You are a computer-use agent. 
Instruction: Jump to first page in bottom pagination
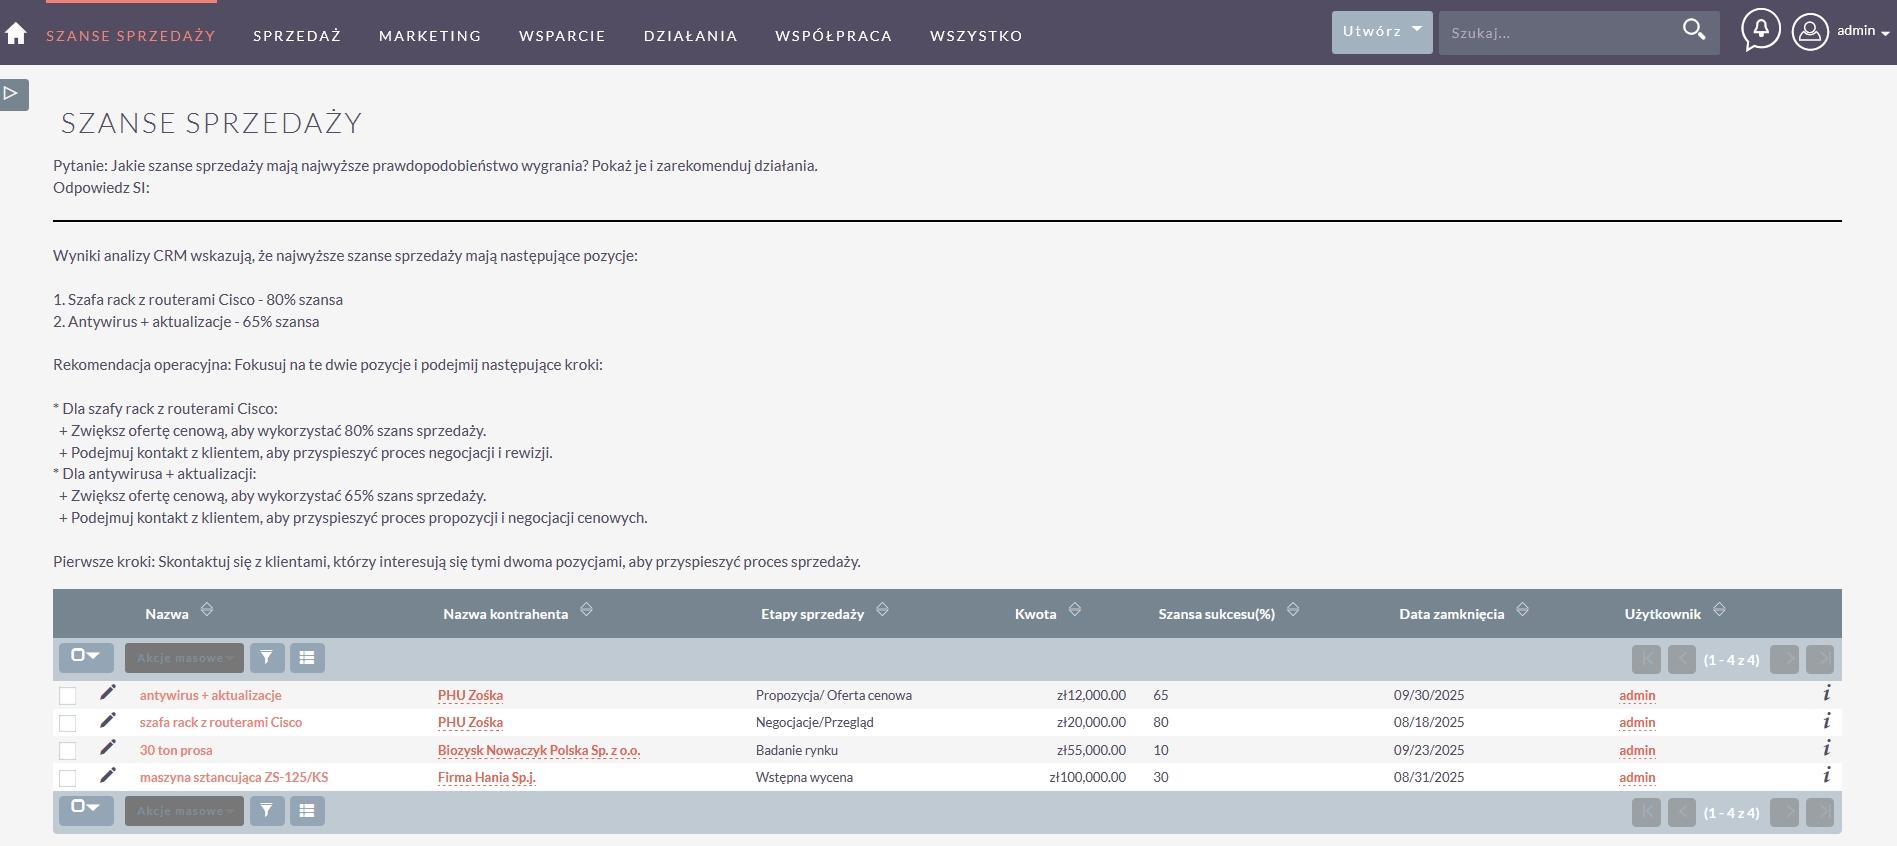coord(1646,812)
